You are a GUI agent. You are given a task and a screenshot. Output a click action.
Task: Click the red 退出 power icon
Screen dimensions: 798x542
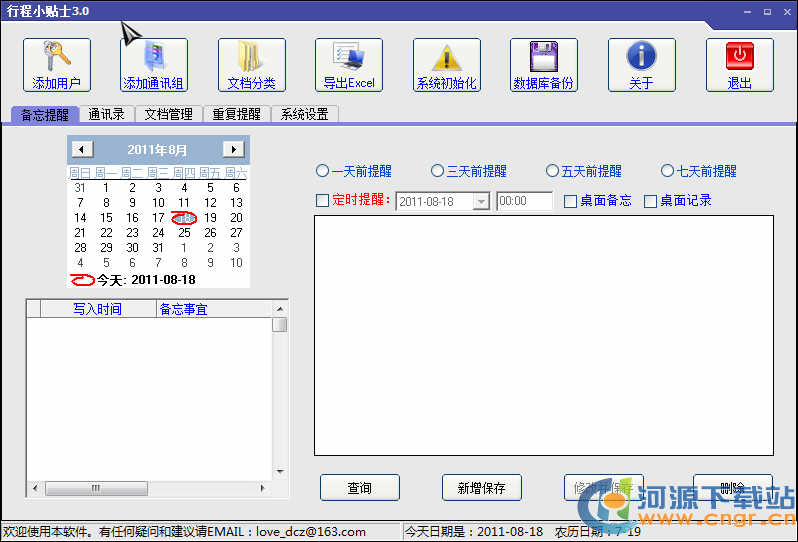tap(739, 57)
